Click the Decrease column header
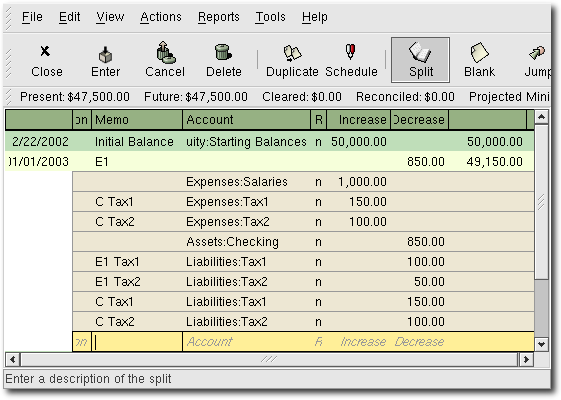The height and width of the screenshot is (400, 561). coord(419,119)
